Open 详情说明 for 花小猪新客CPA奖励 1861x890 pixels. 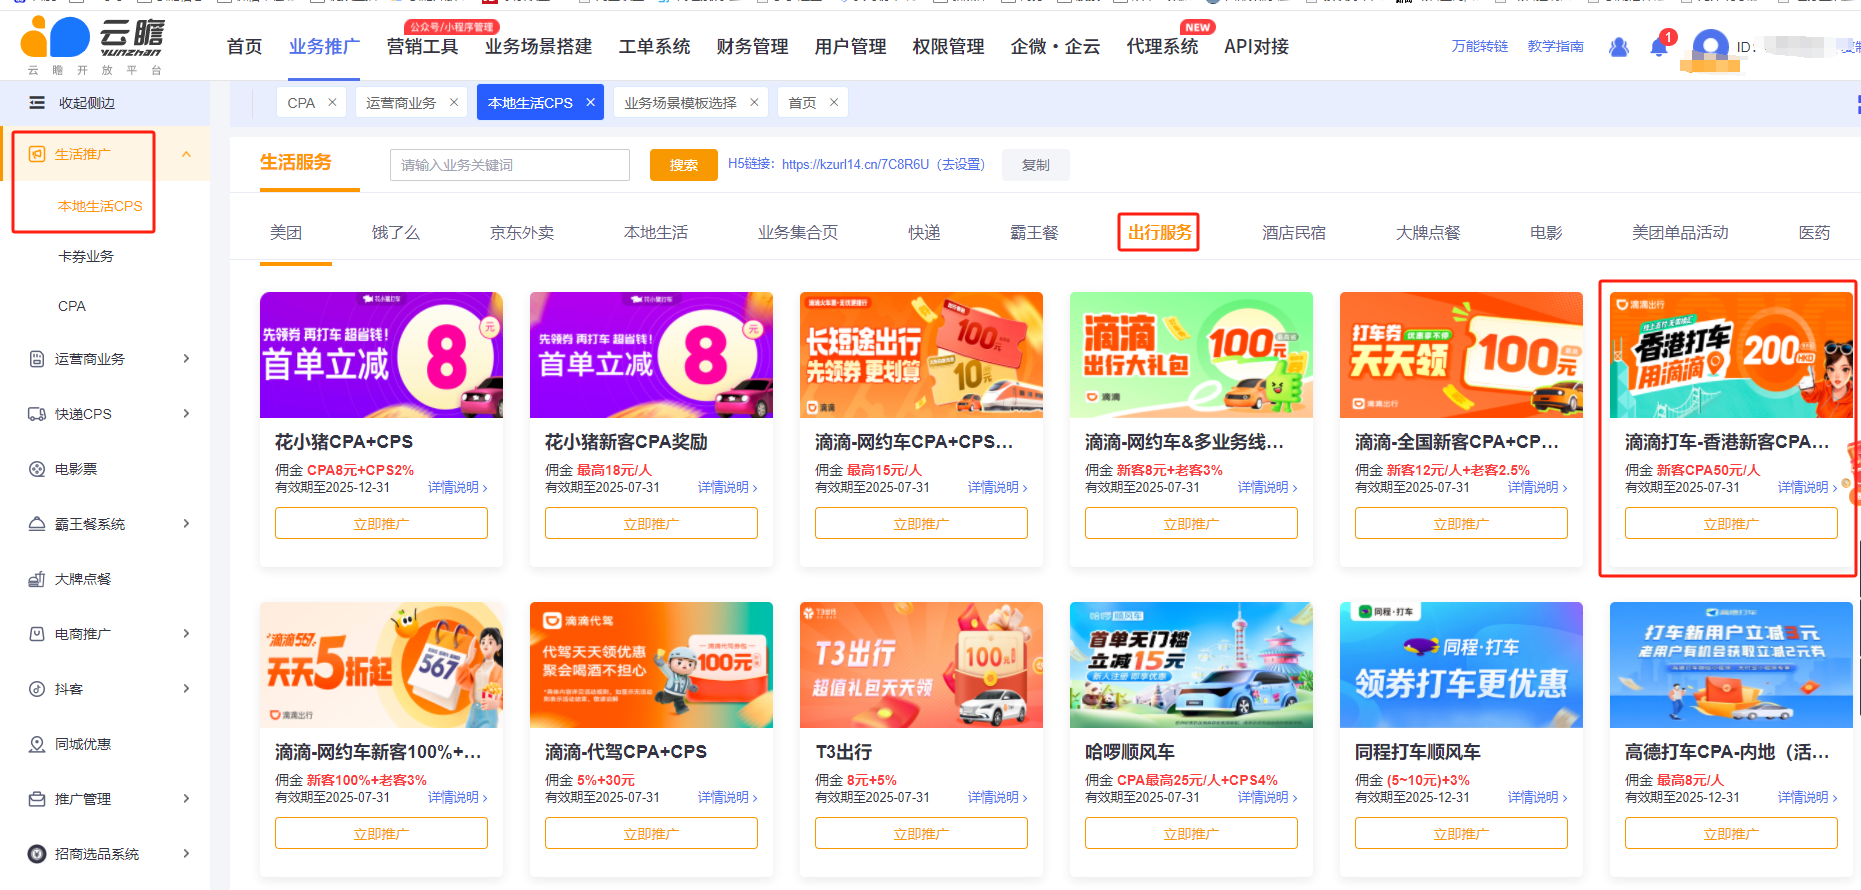(728, 487)
